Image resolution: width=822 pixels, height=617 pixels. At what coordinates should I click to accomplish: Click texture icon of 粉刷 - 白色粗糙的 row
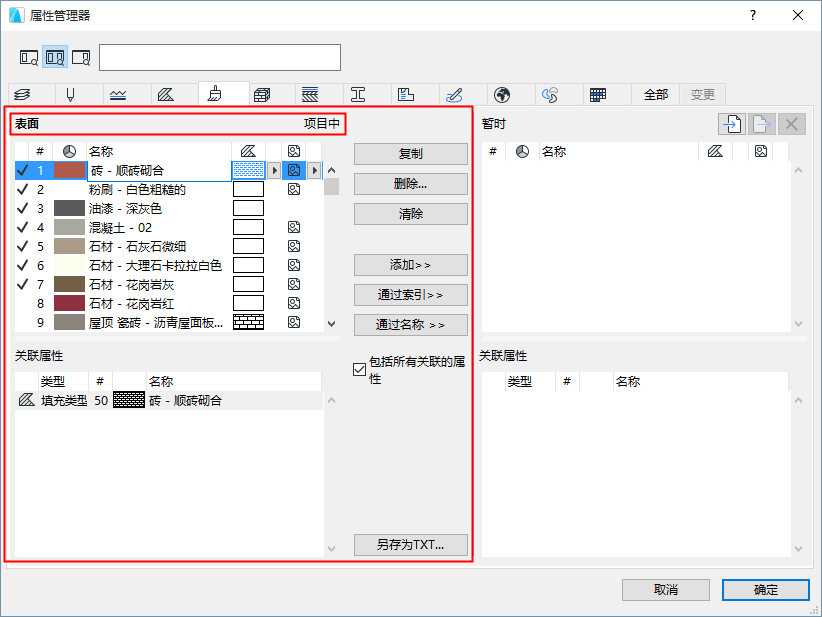click(x=294, y=189)
